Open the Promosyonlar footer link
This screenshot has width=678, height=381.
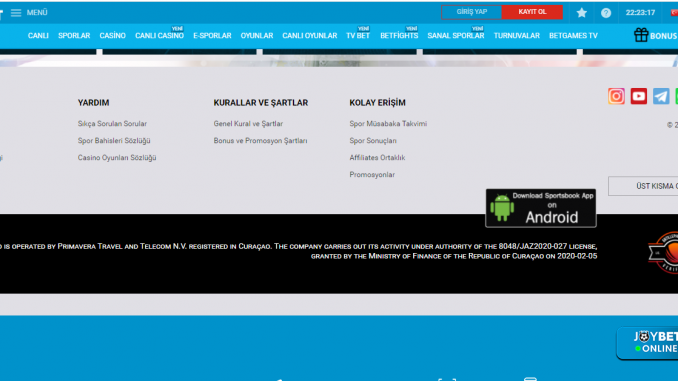[372, 175]
